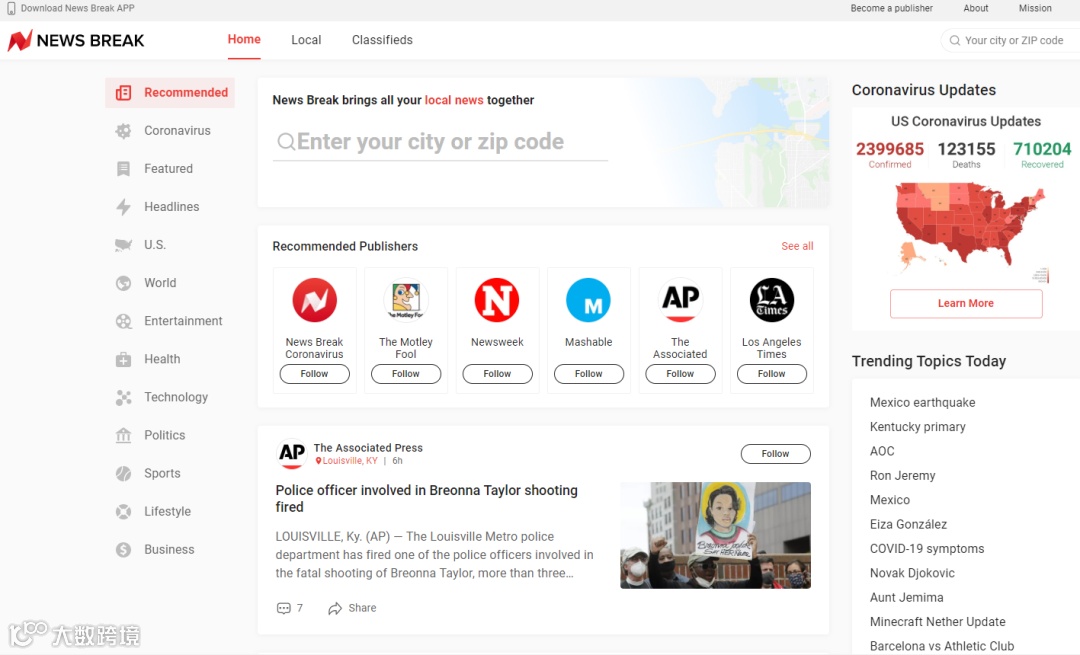Click the Entertainment film reel icon
The width and height of the screenshot is (1080, 655).
[x=123, y=321]
